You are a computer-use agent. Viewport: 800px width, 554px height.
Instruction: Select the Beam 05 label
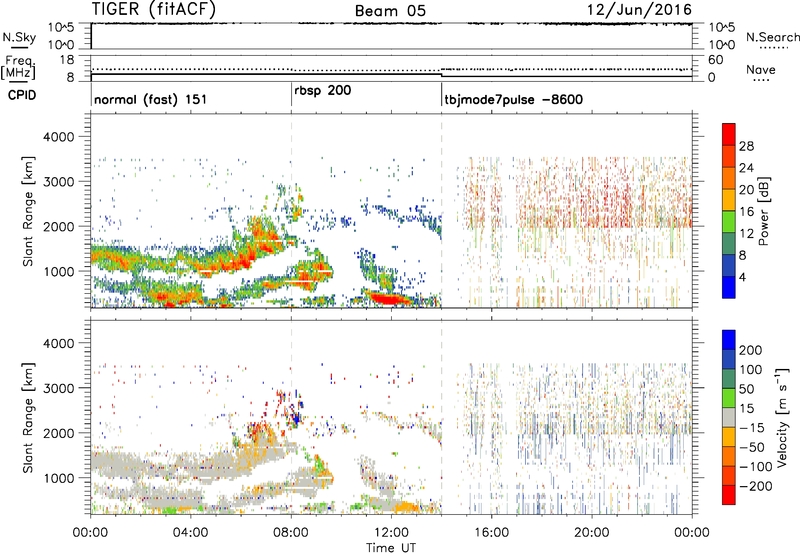pyautogui.click(x=390, y=11)
